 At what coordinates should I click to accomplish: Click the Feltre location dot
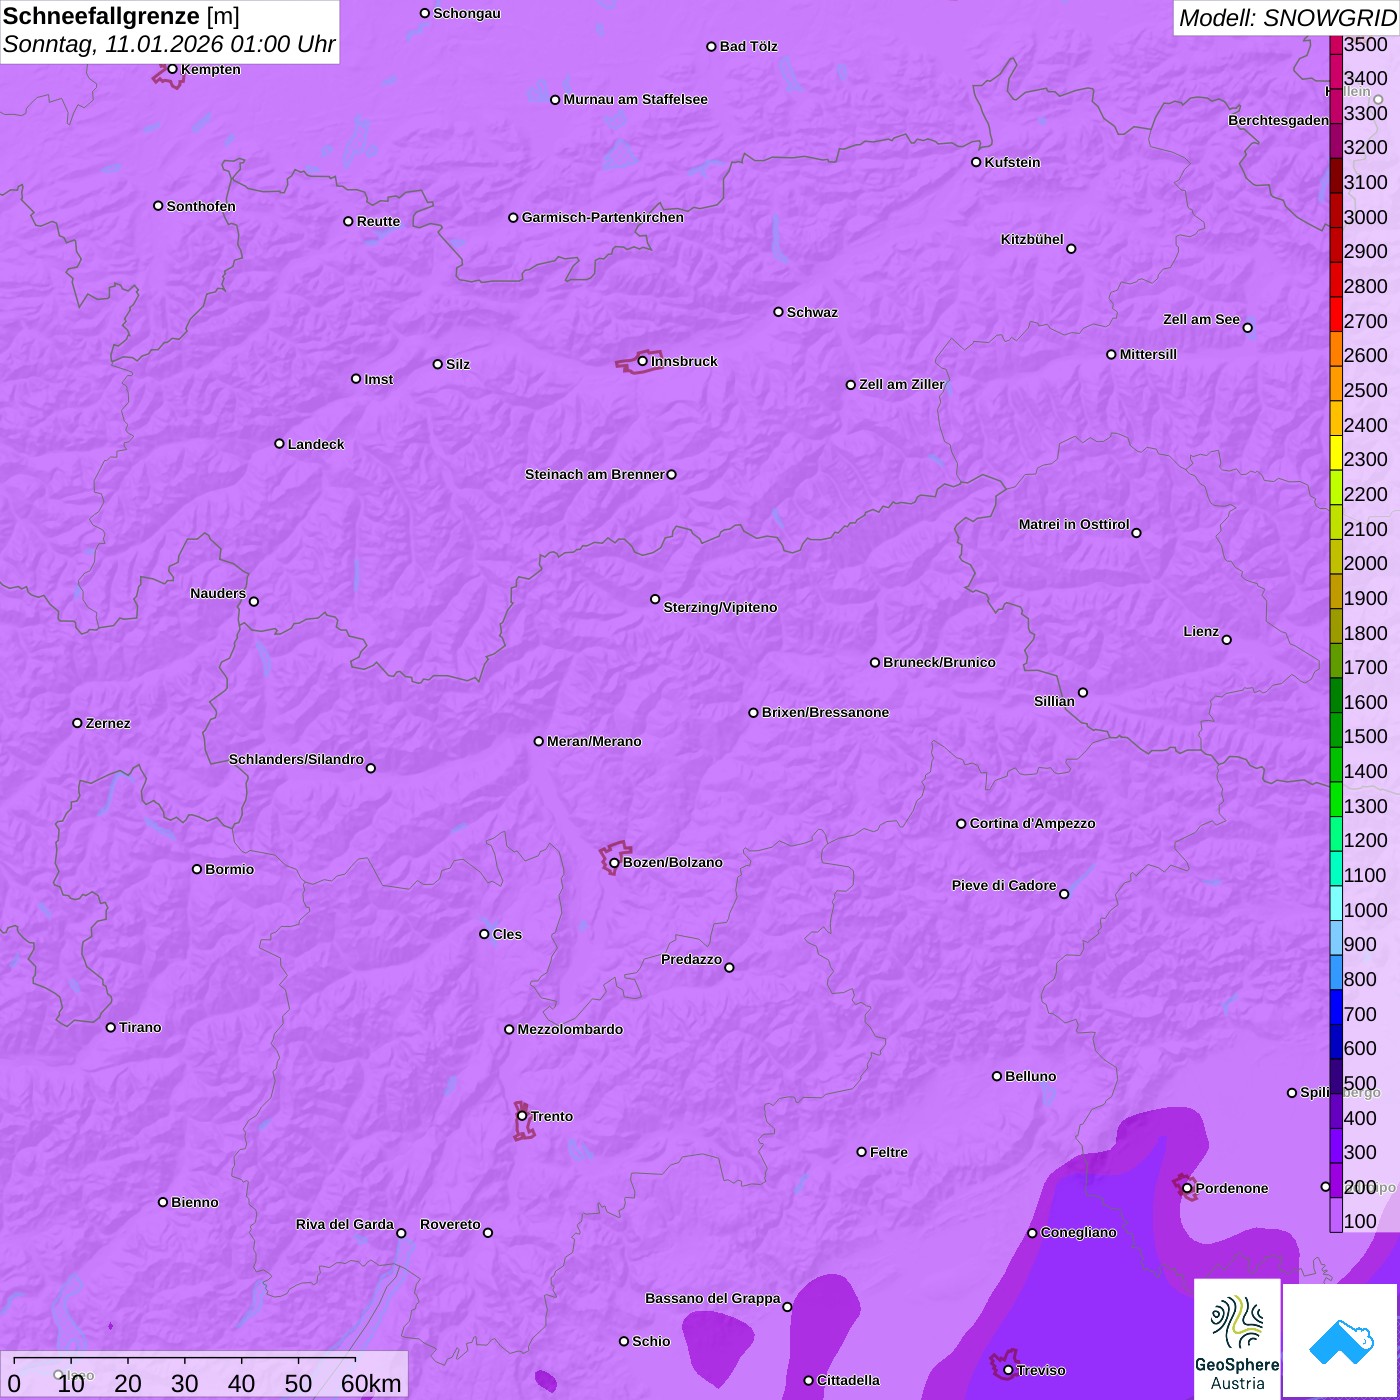click(x=862, y=1152)
